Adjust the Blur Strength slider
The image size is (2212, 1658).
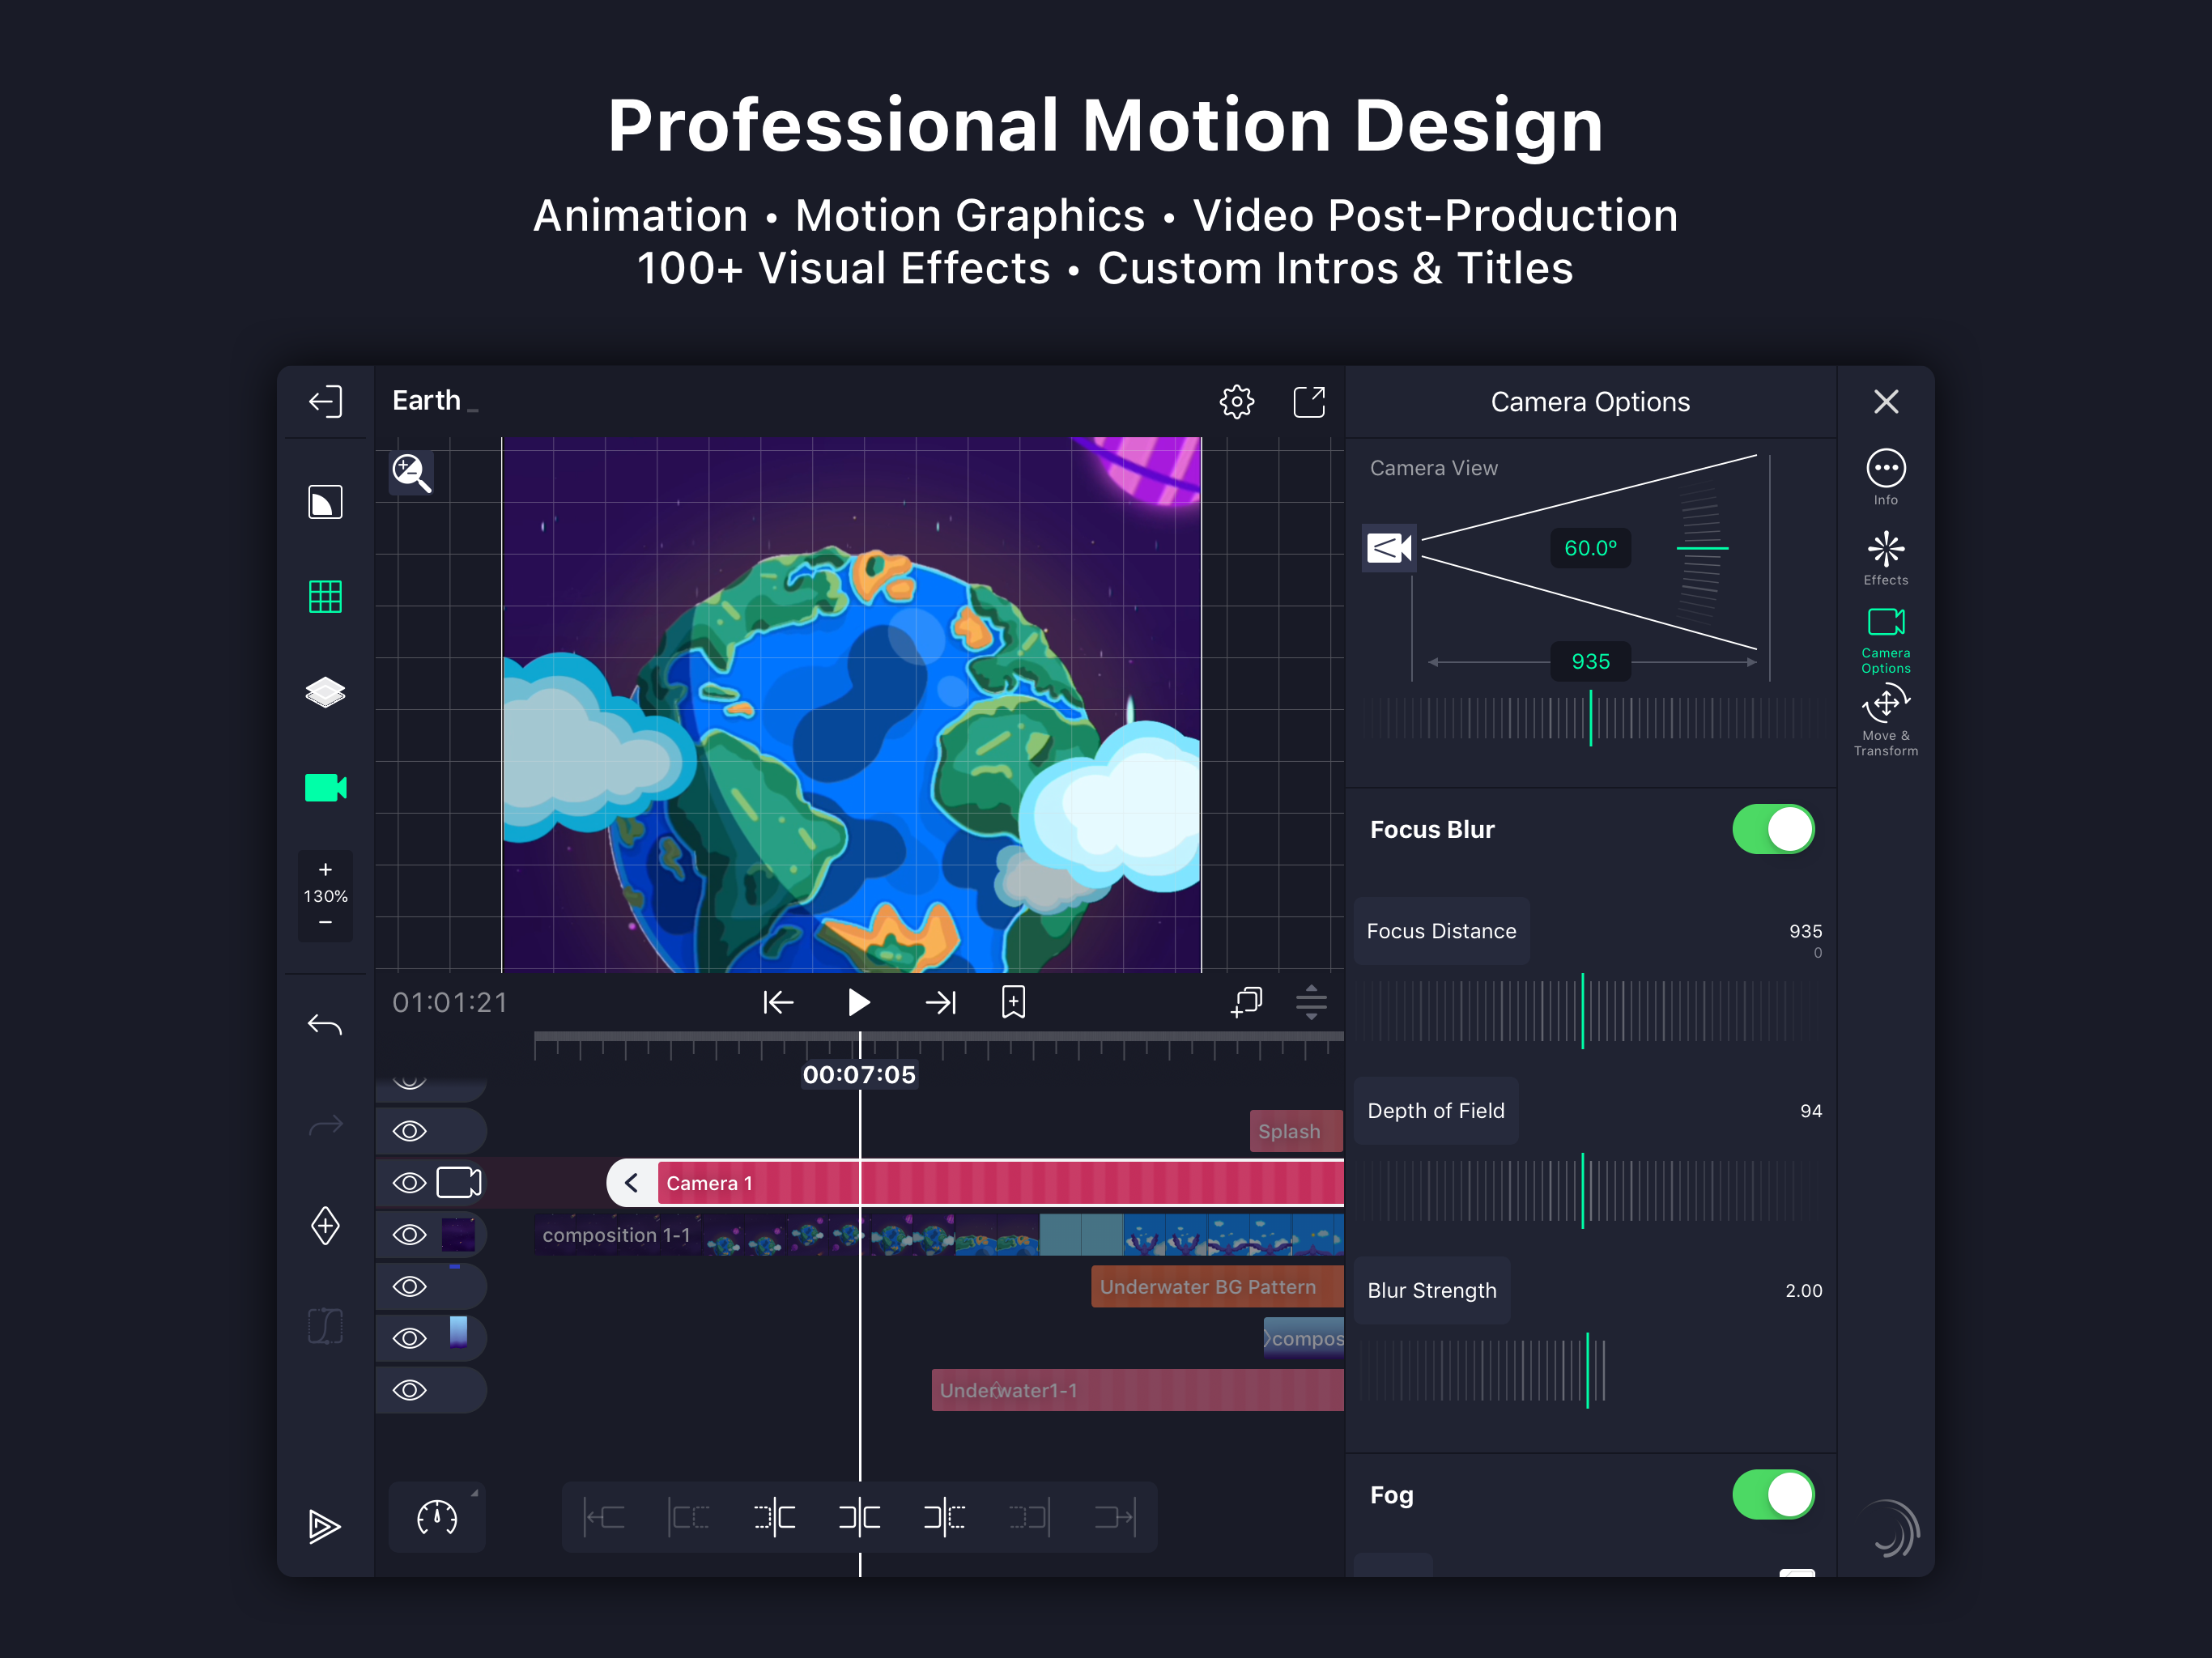point(1587,1370)
